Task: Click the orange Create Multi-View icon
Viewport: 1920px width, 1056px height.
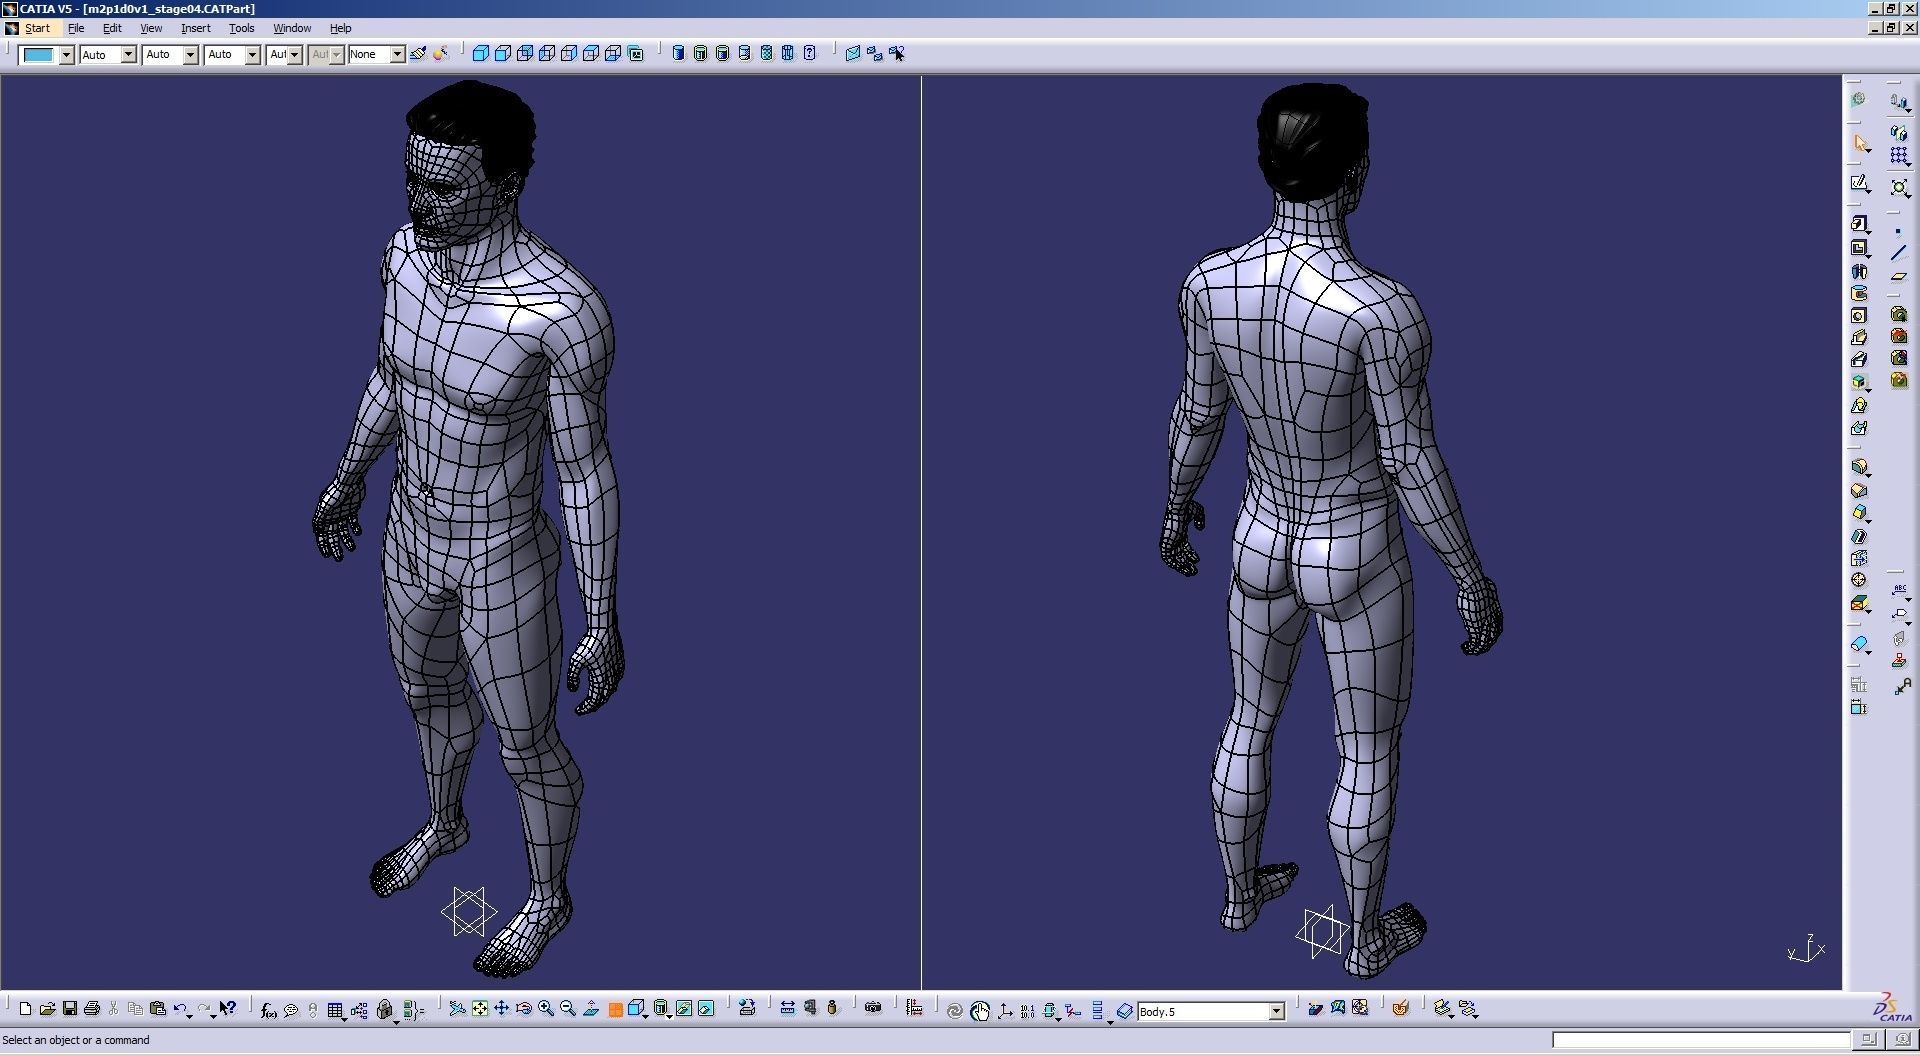Action: click(616, 1010)
